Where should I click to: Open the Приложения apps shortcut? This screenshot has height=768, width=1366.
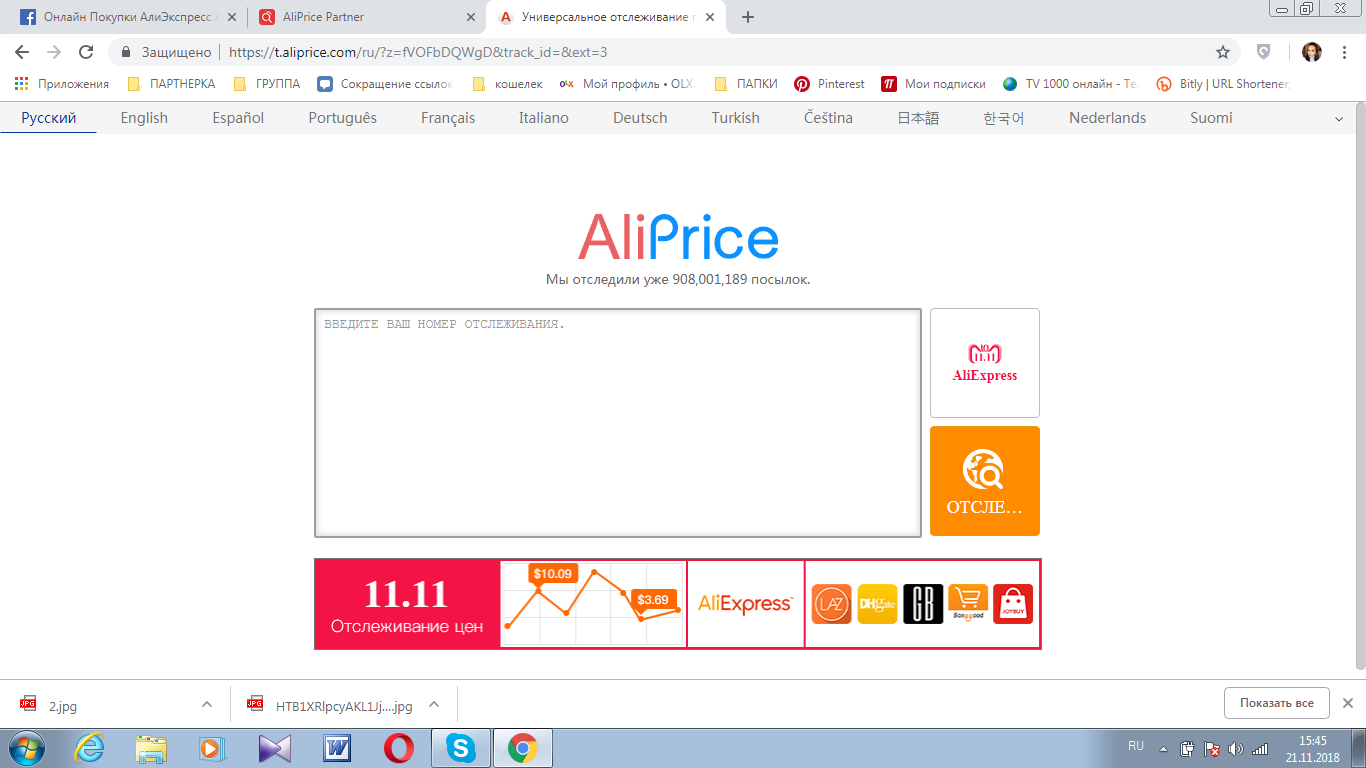[x=62, y=84]
